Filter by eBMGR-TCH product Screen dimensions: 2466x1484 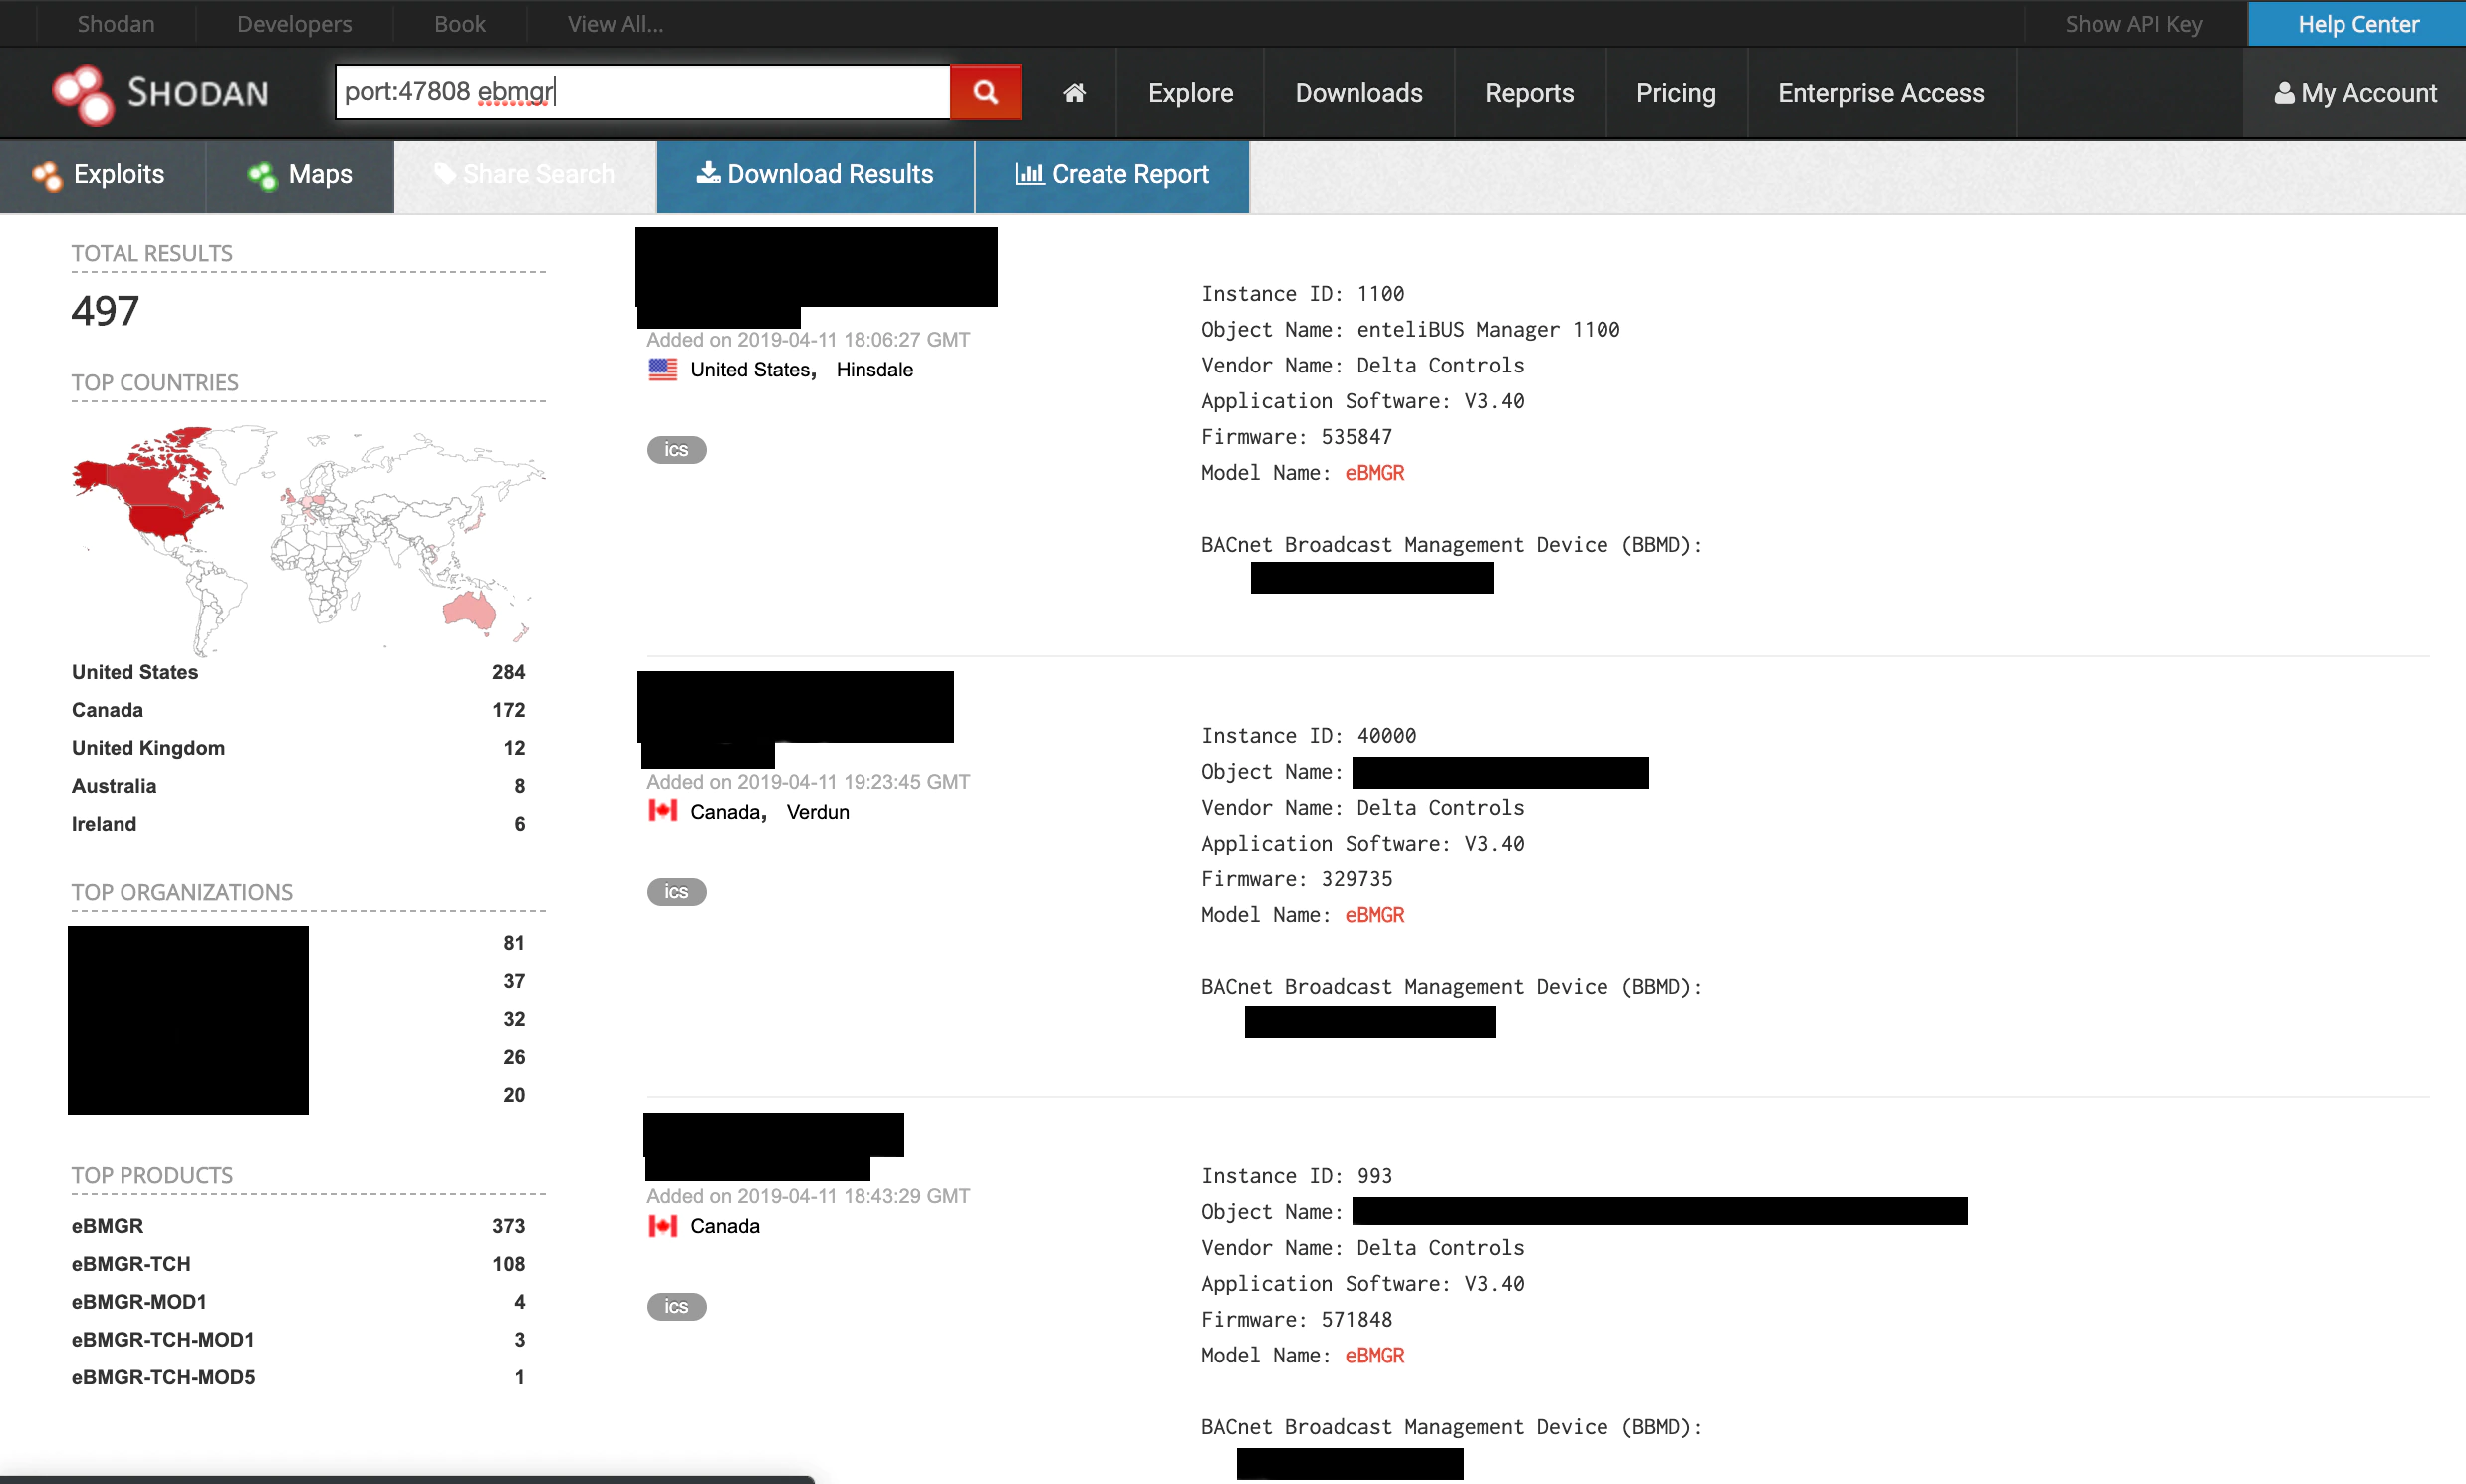tap(131, 1264)
